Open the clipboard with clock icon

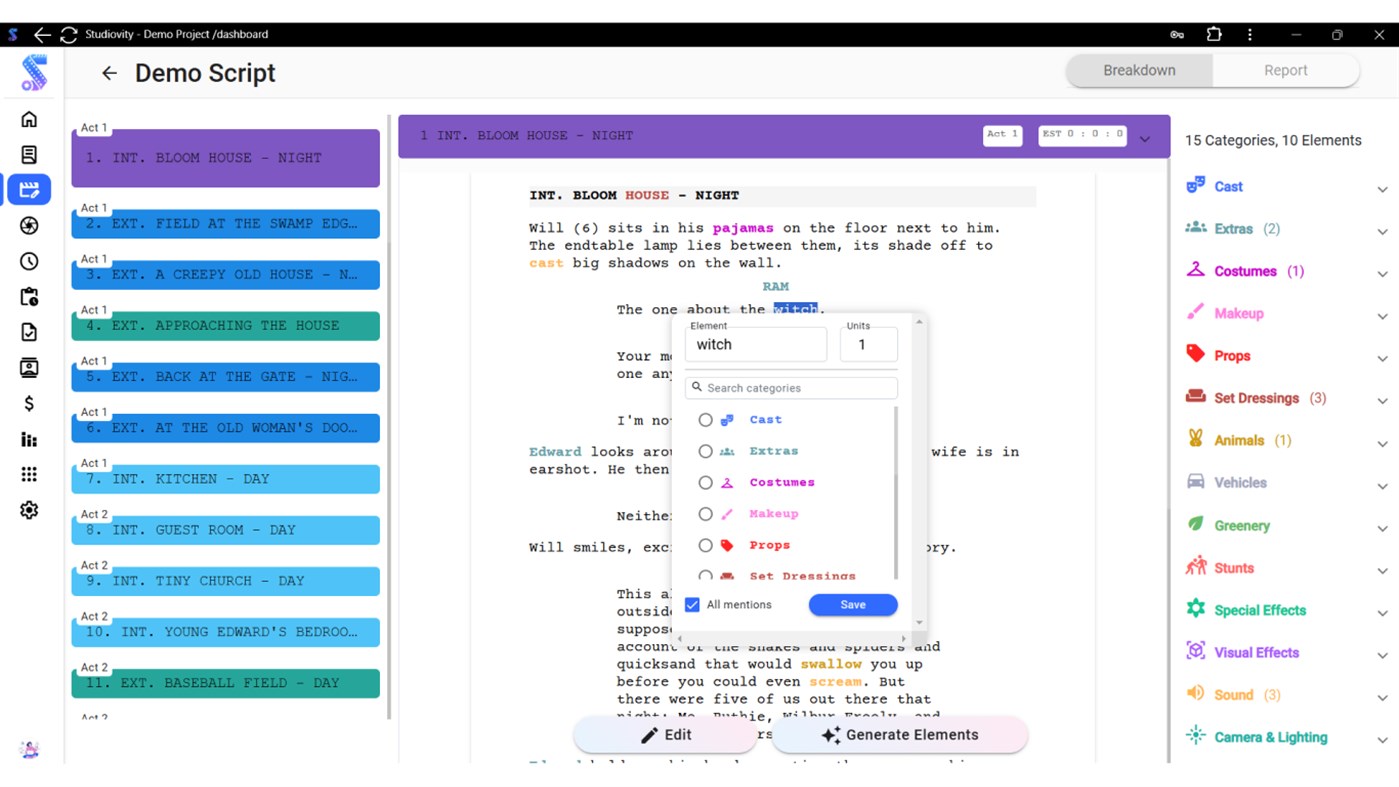(29, 297)
